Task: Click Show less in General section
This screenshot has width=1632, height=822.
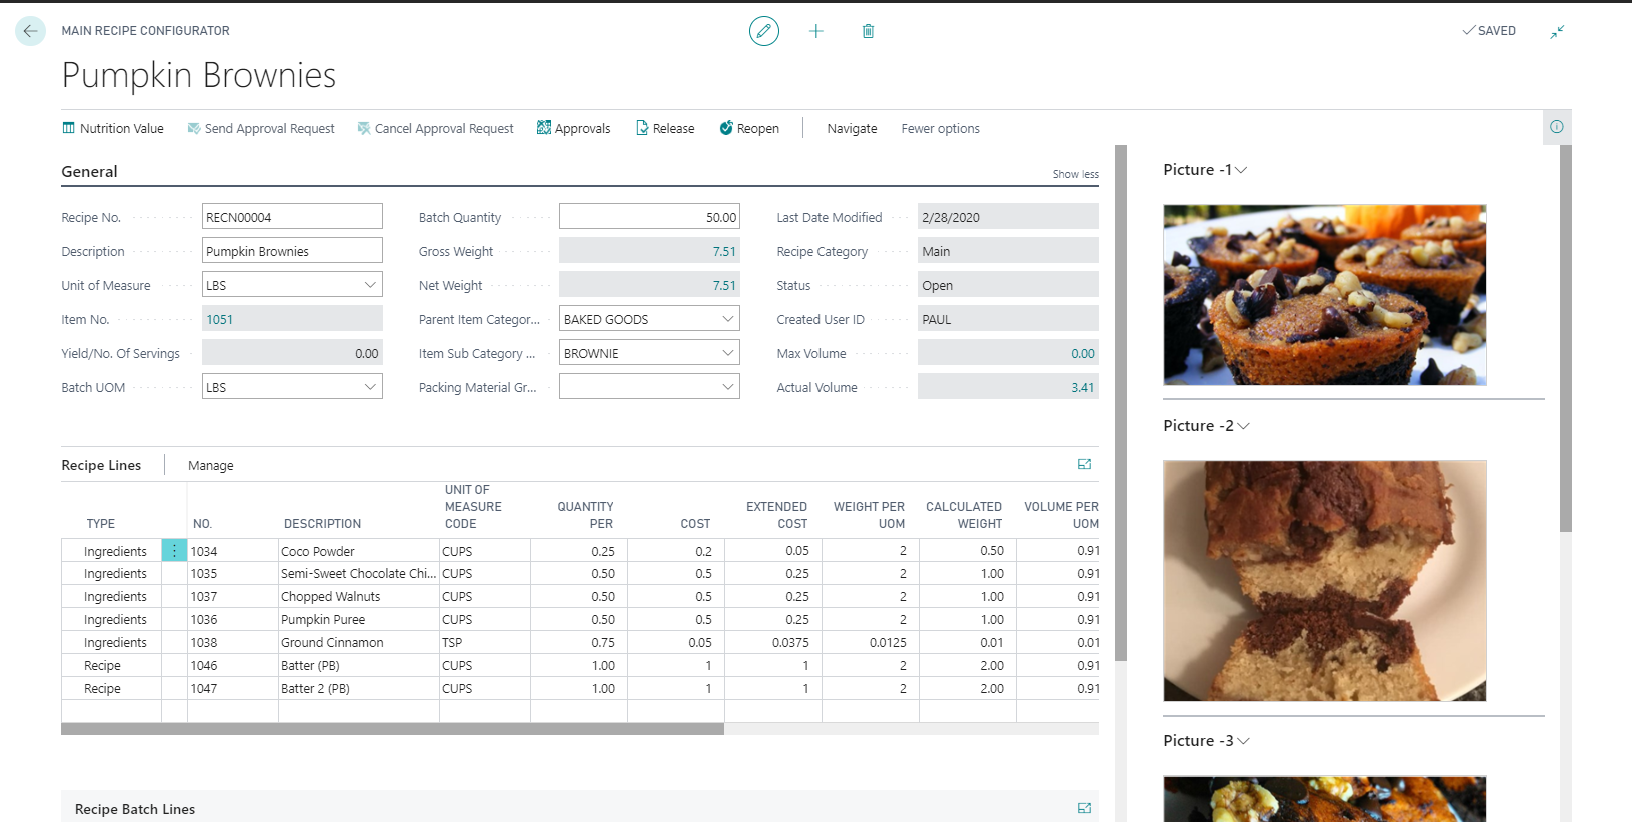Action: 1075,174
